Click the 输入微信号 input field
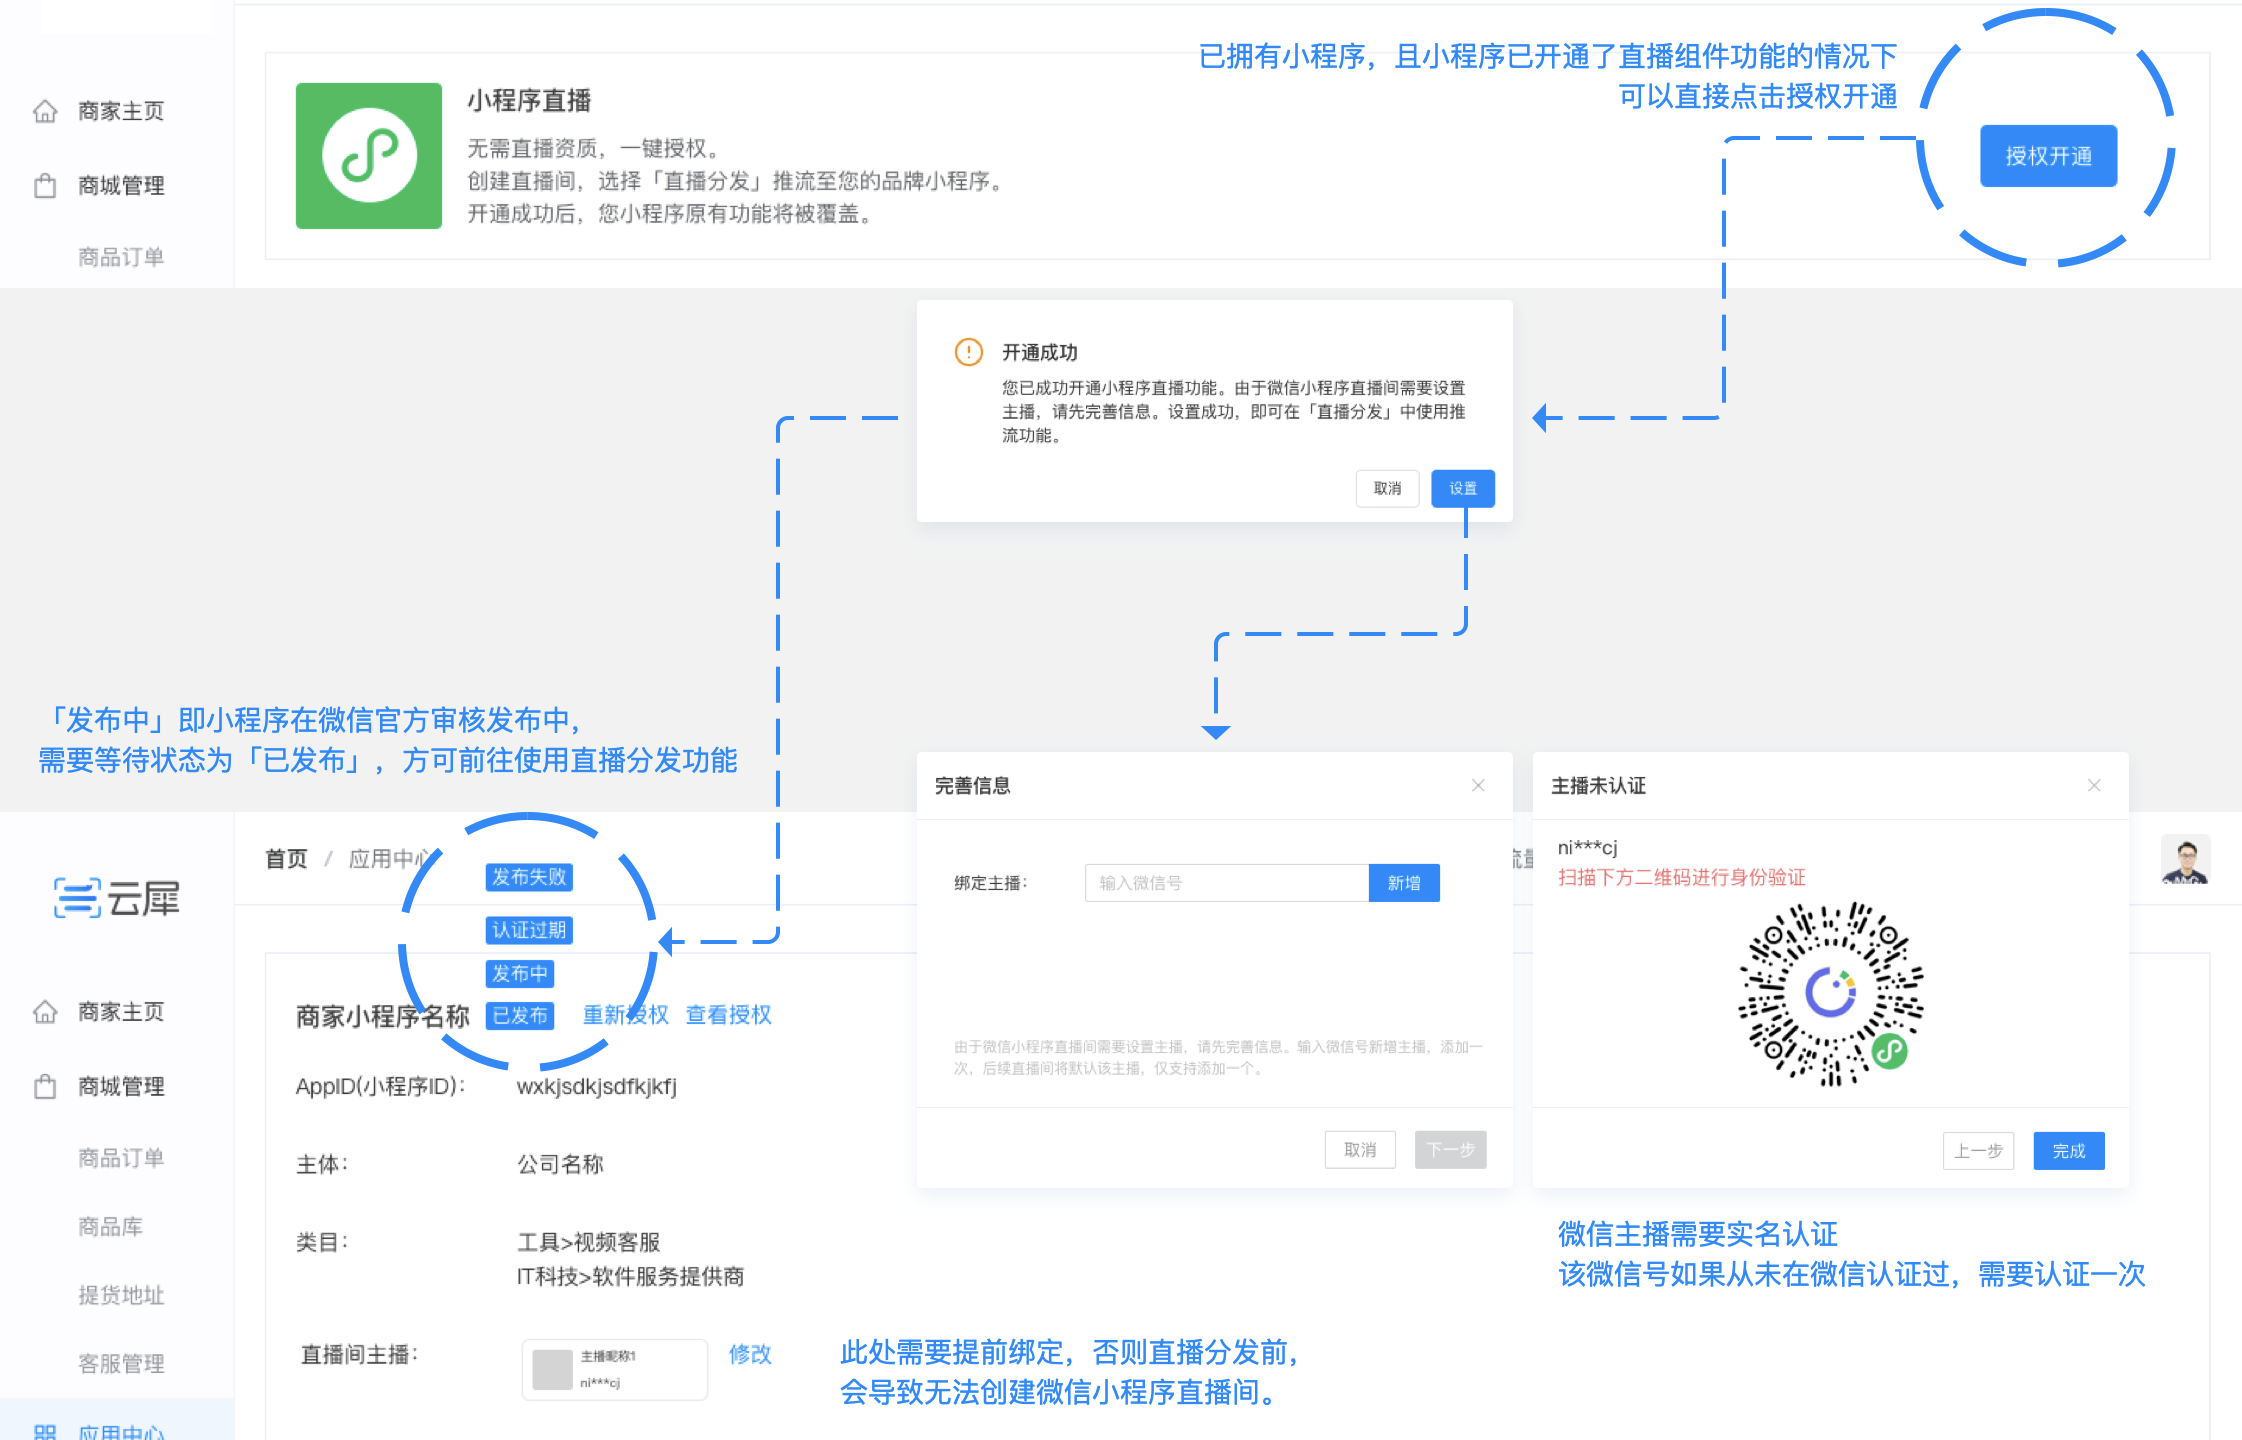The image size is (2242, 1440). tap(1226, 883)
